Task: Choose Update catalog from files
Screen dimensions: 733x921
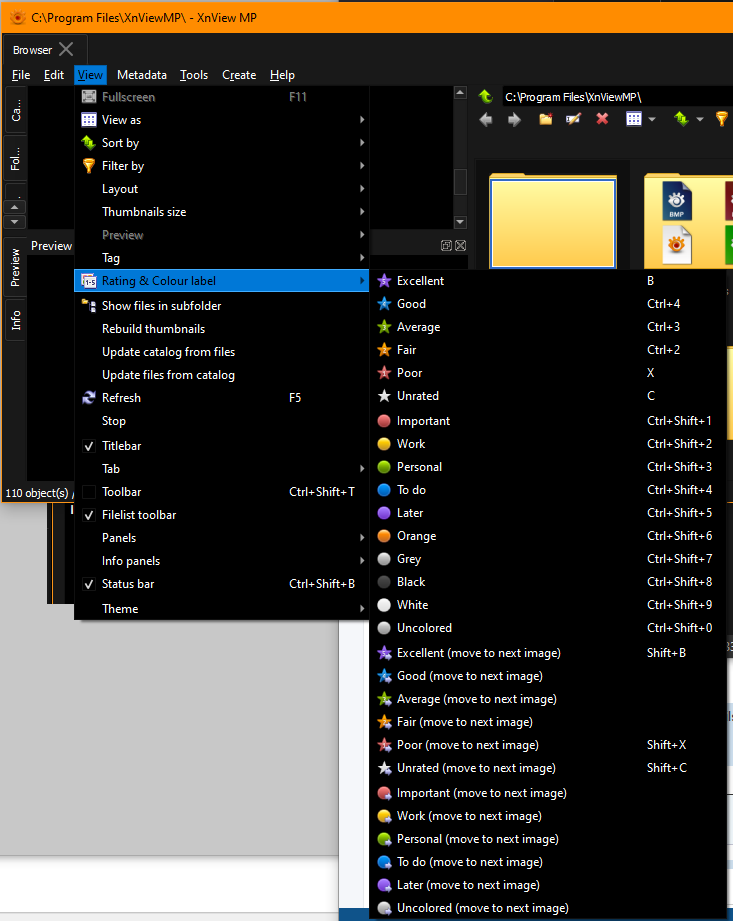Action: pyautogui.click(x=221, y=352)
